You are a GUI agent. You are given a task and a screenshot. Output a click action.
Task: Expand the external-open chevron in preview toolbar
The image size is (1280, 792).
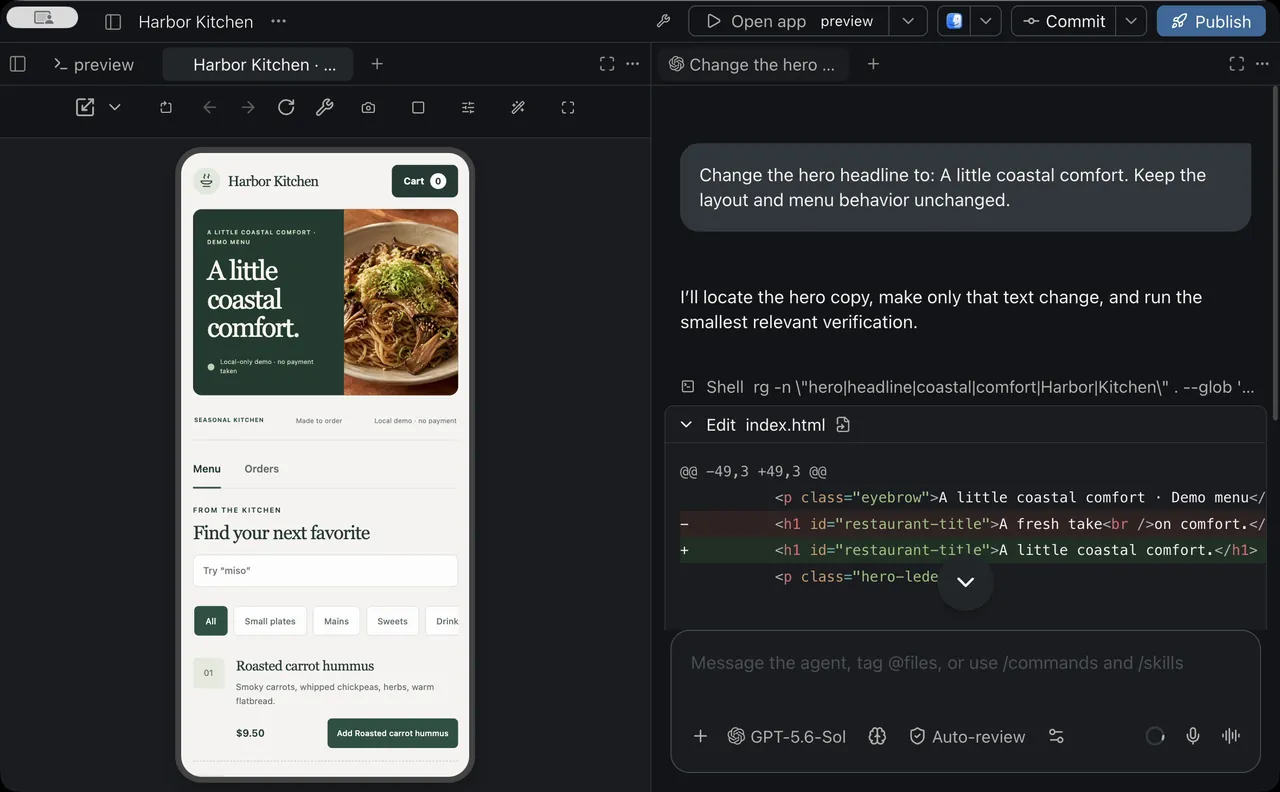click(115, 107)
